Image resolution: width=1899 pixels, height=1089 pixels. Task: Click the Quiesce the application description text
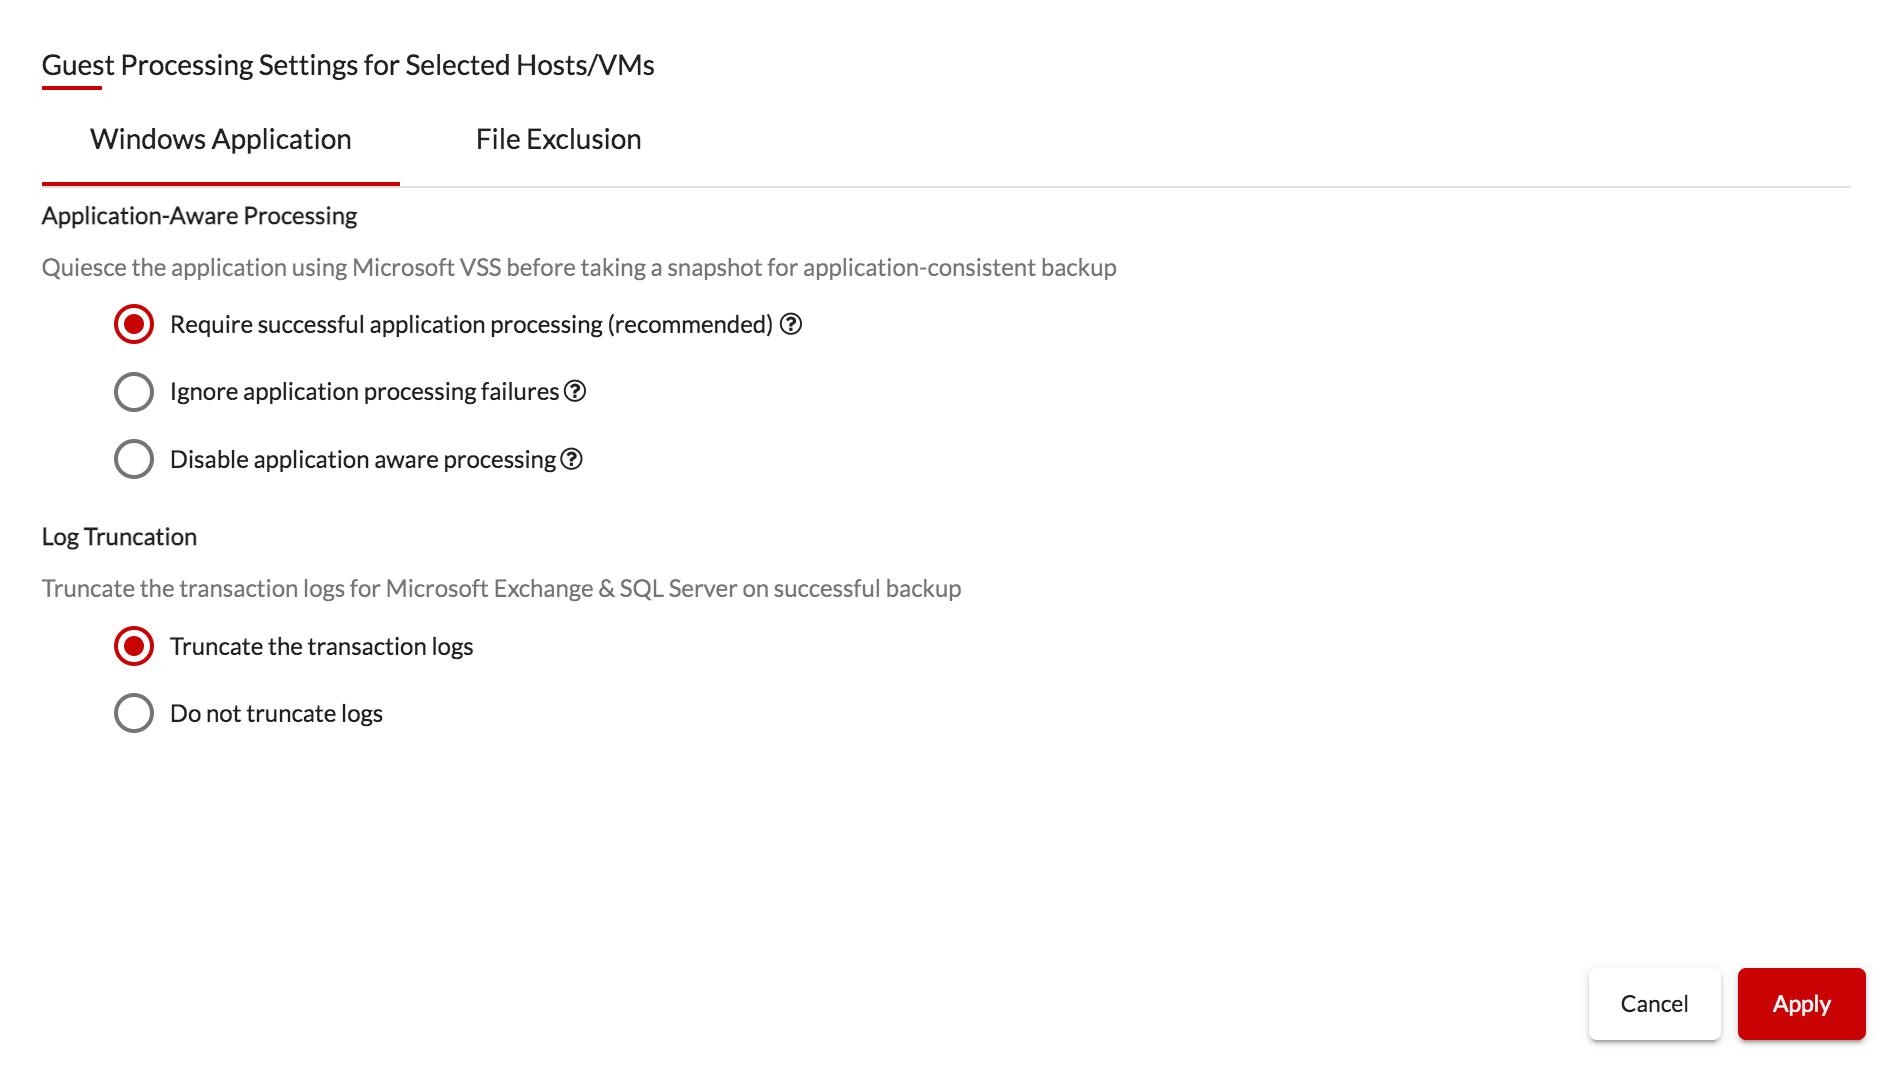[579, 268]
